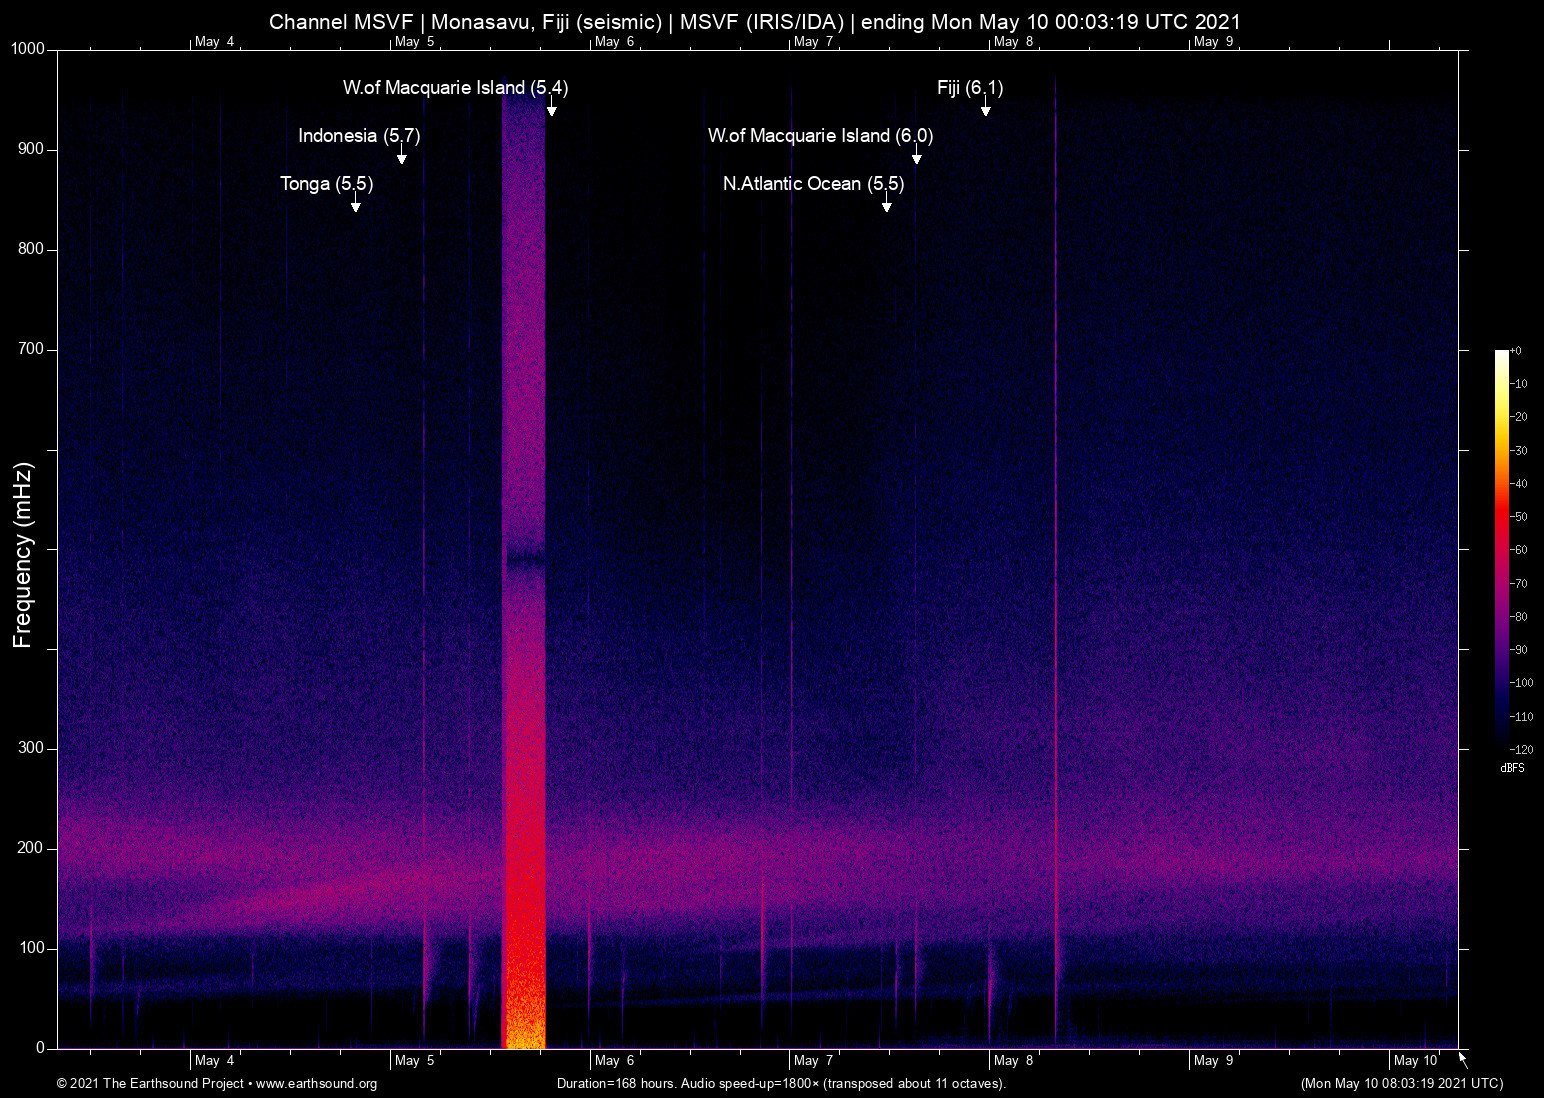The height and width of the screenshot is (1098, 1544).
Task: Click the "W.of Macquarie Island (6.0)" label
Action: [x=820, y=136]
